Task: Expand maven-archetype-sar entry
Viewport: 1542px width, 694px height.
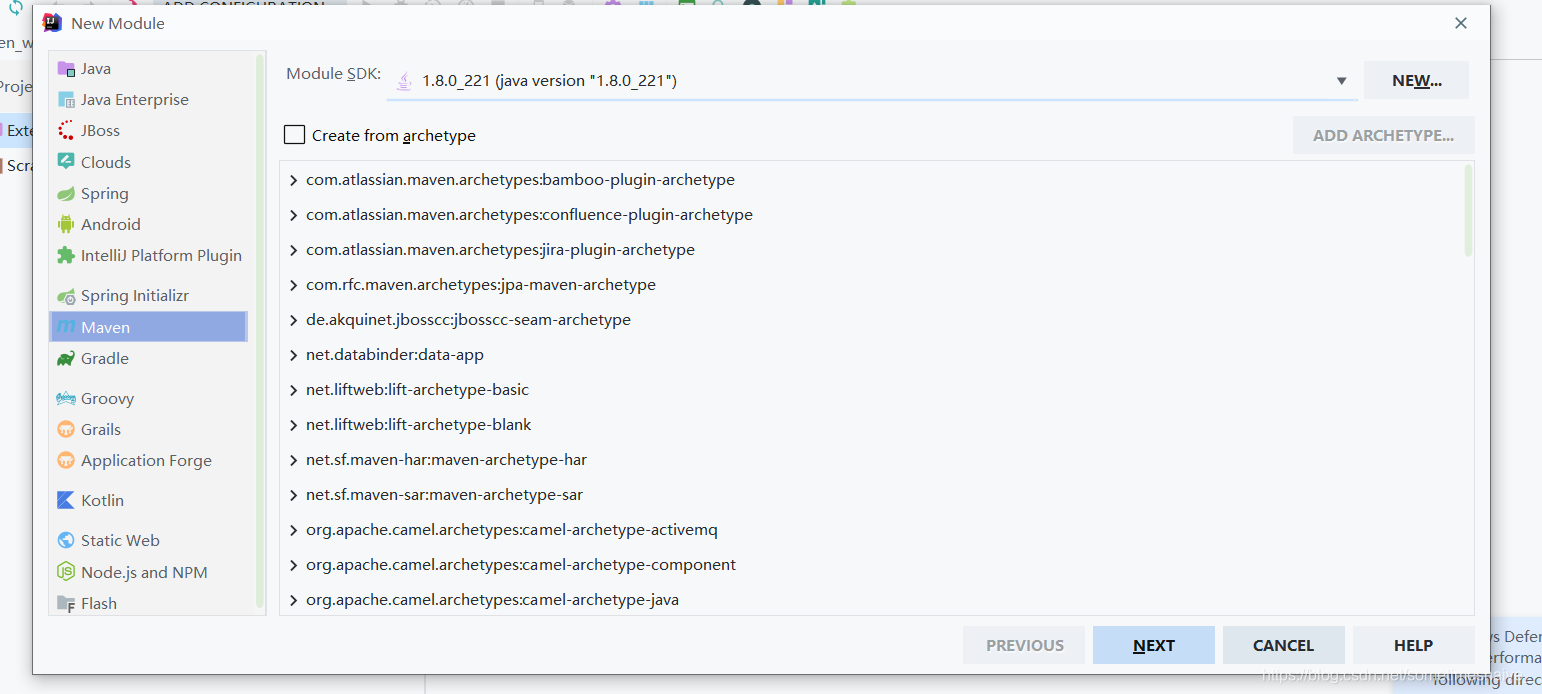Action: 293,496
